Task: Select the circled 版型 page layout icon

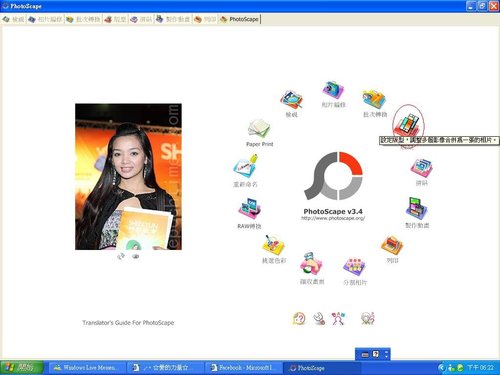Action: tap(408, 123)
